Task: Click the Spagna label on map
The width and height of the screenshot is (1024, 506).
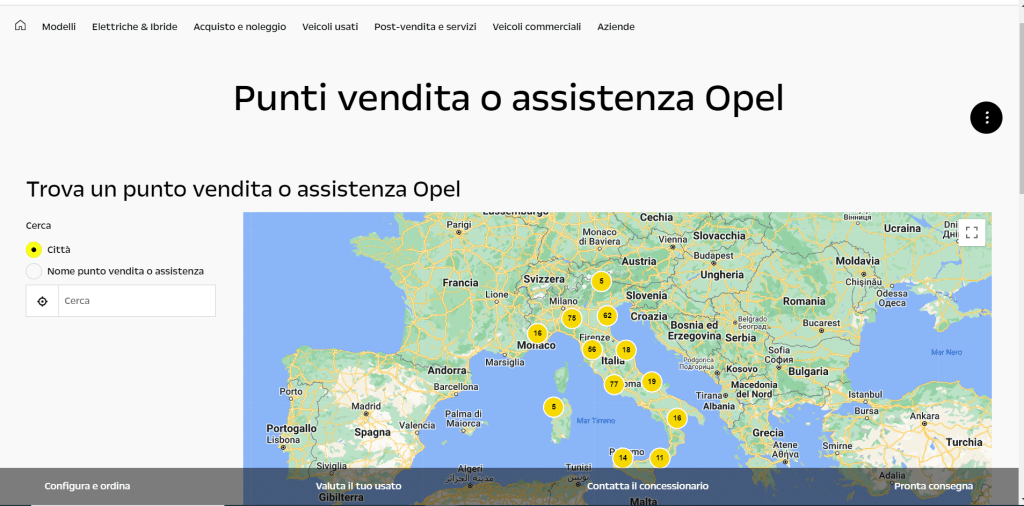Action: 372,432
